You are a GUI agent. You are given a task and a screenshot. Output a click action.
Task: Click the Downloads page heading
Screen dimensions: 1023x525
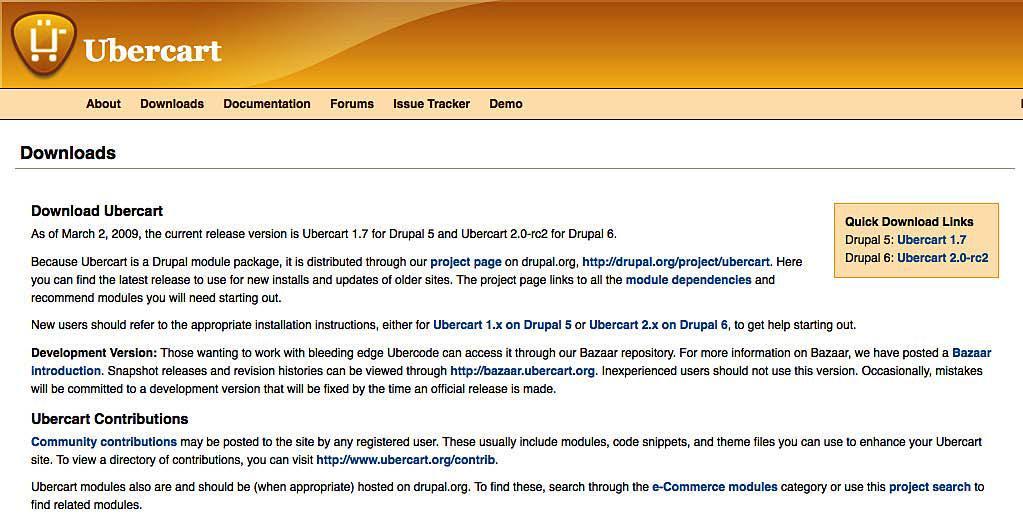(x=68, y=153)
